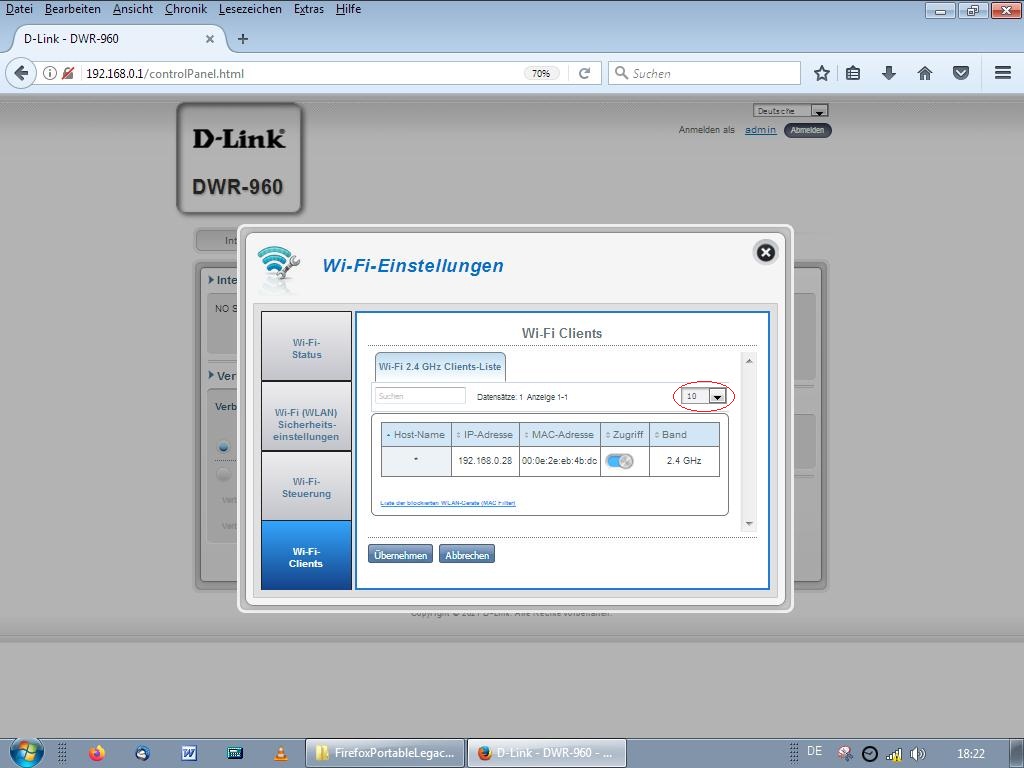Sort by IP-Adresse column
1024x768 pixels.
485,435
